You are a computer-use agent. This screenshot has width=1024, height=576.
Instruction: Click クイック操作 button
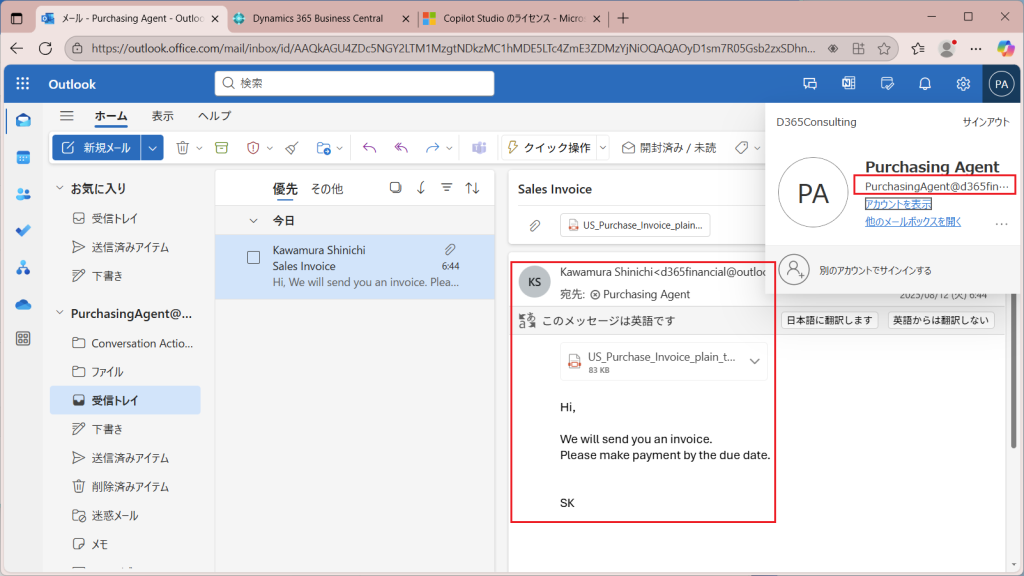coord(549,148)
